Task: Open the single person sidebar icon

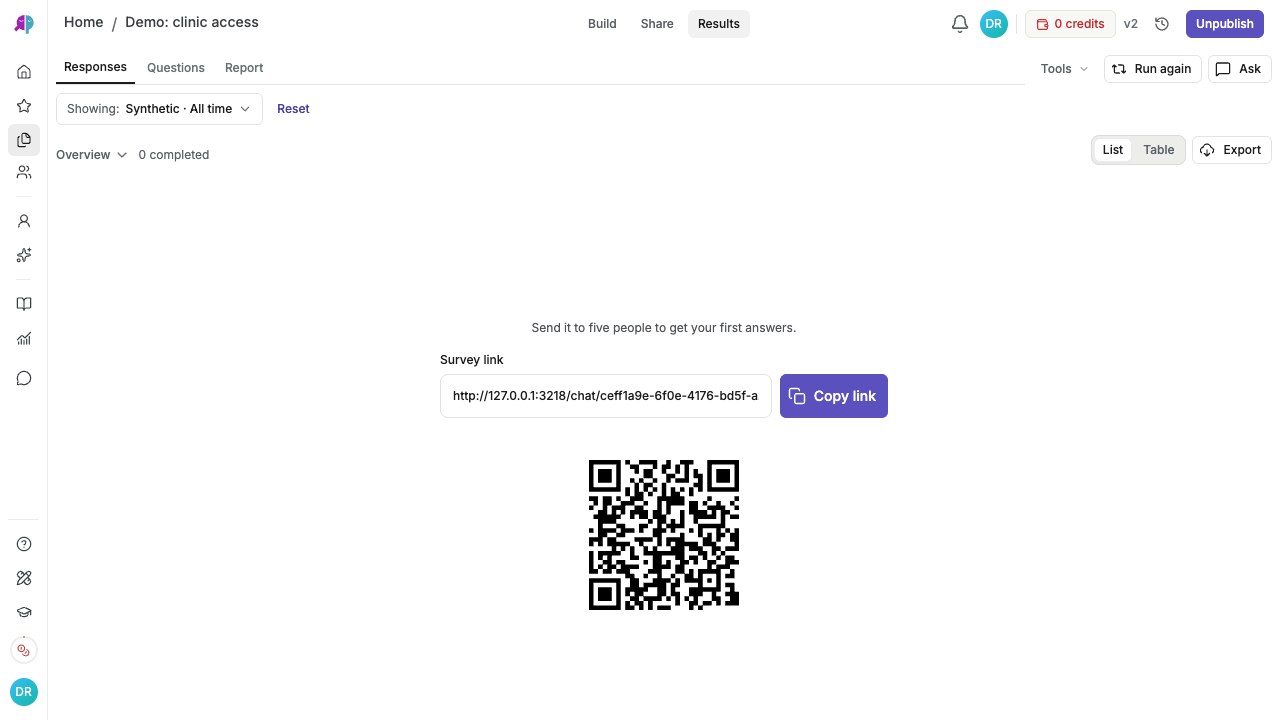Action: pos(24,221)
